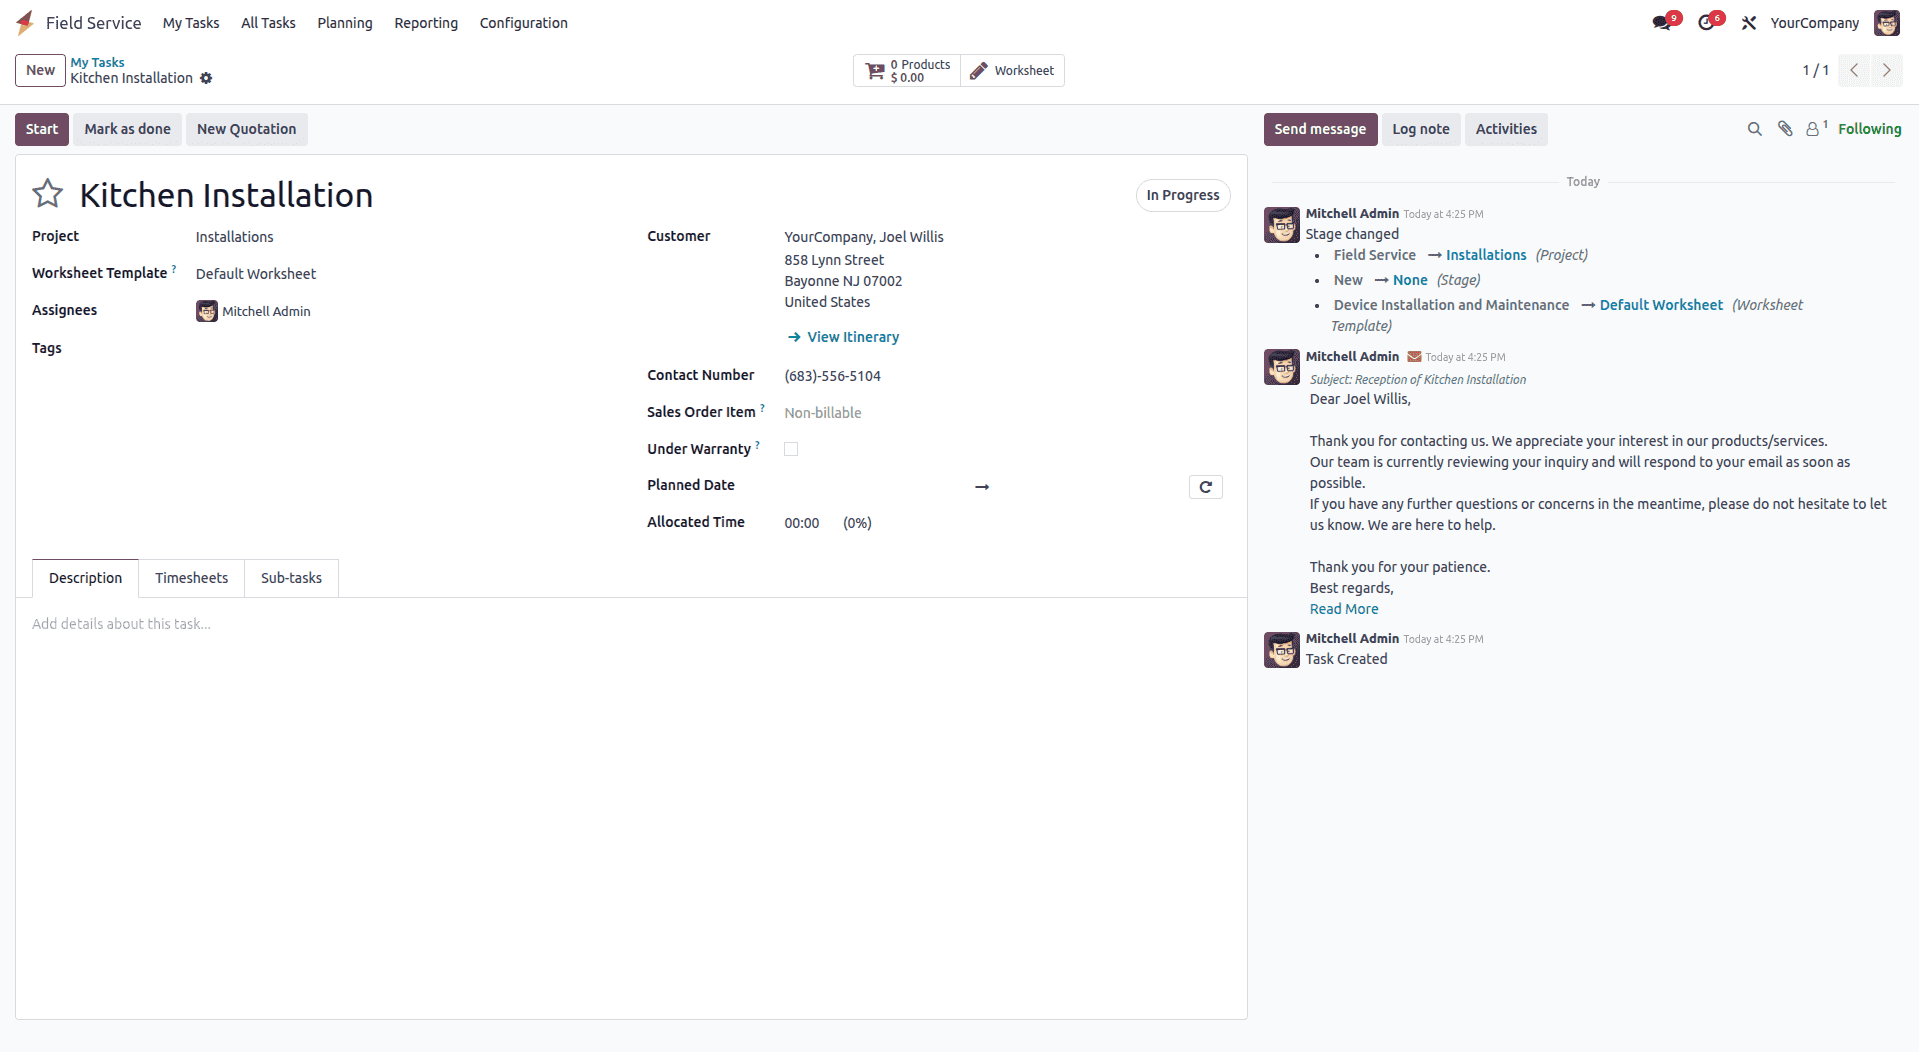
Task: Open the messages inbox icon in top bar
Action: (x=1663, y=22)
